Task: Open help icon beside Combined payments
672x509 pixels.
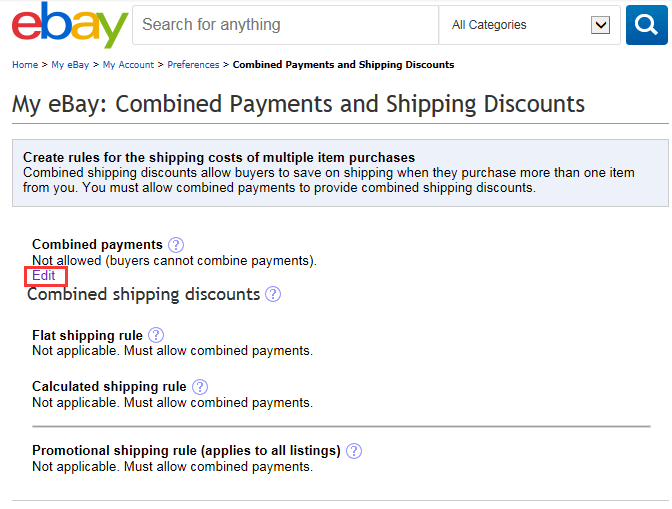Action: click(177, 244)
